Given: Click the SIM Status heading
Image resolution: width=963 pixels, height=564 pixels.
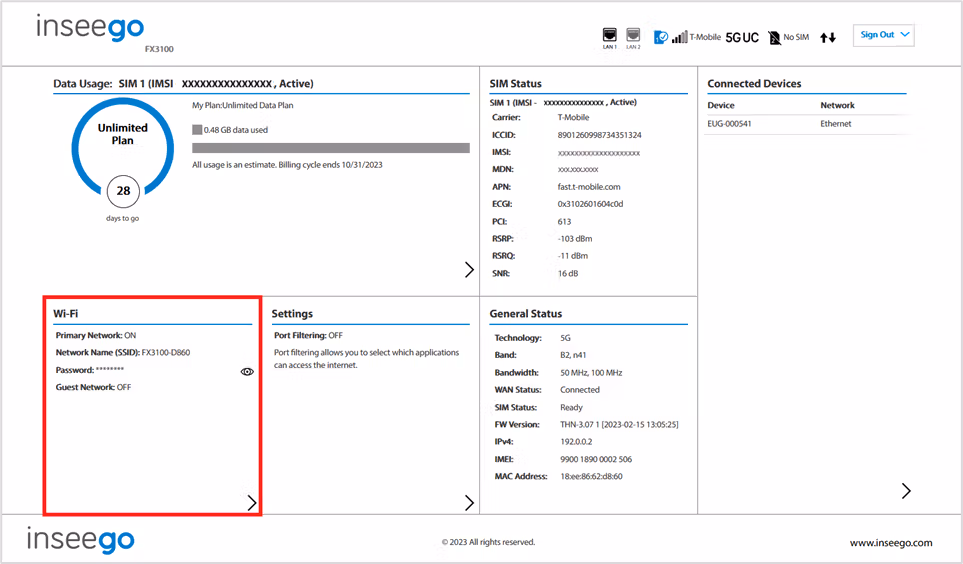Looking at the screenshot, I should 516,84.
